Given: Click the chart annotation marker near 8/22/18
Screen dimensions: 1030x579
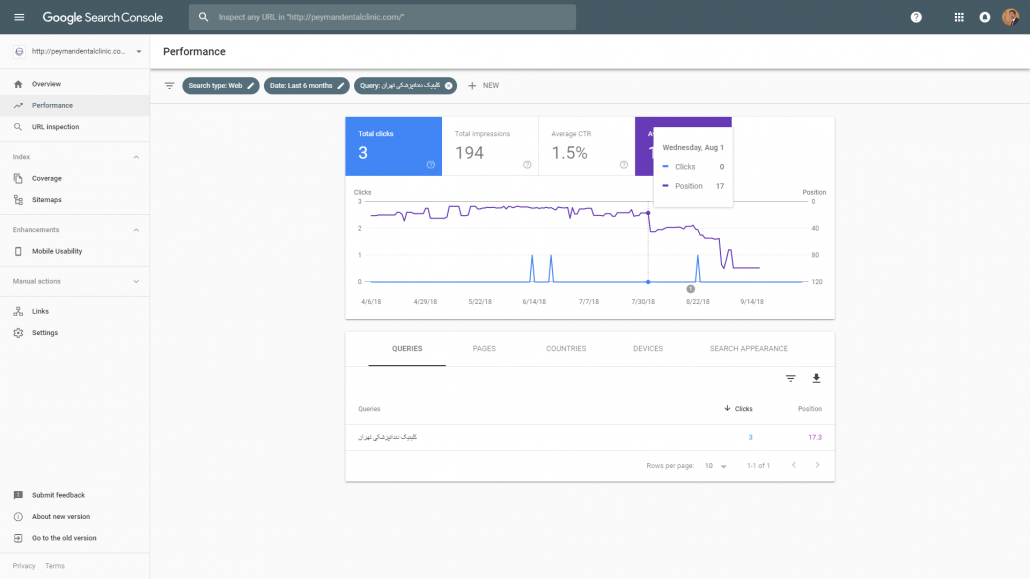Looking at the screenshot, I should click(x=690, y=289).
